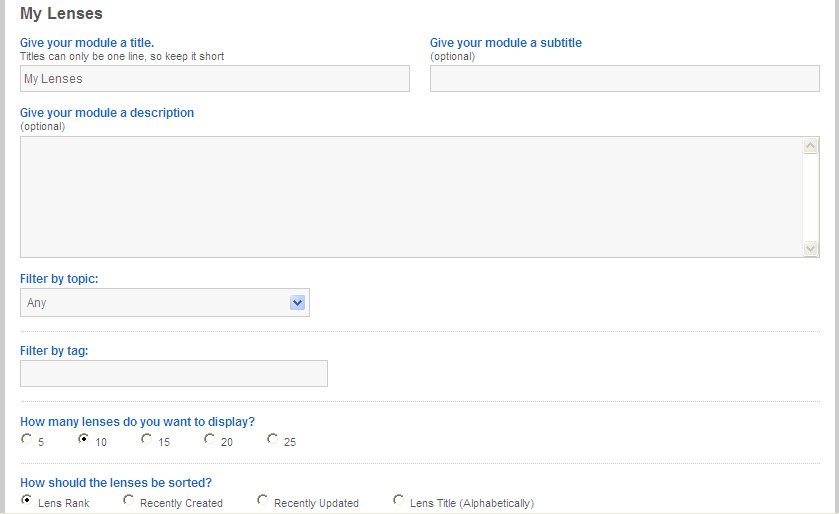The image size is (839, 514).
Task: Click the 'Give your module a title' label
Action: (x=87, y=43)
